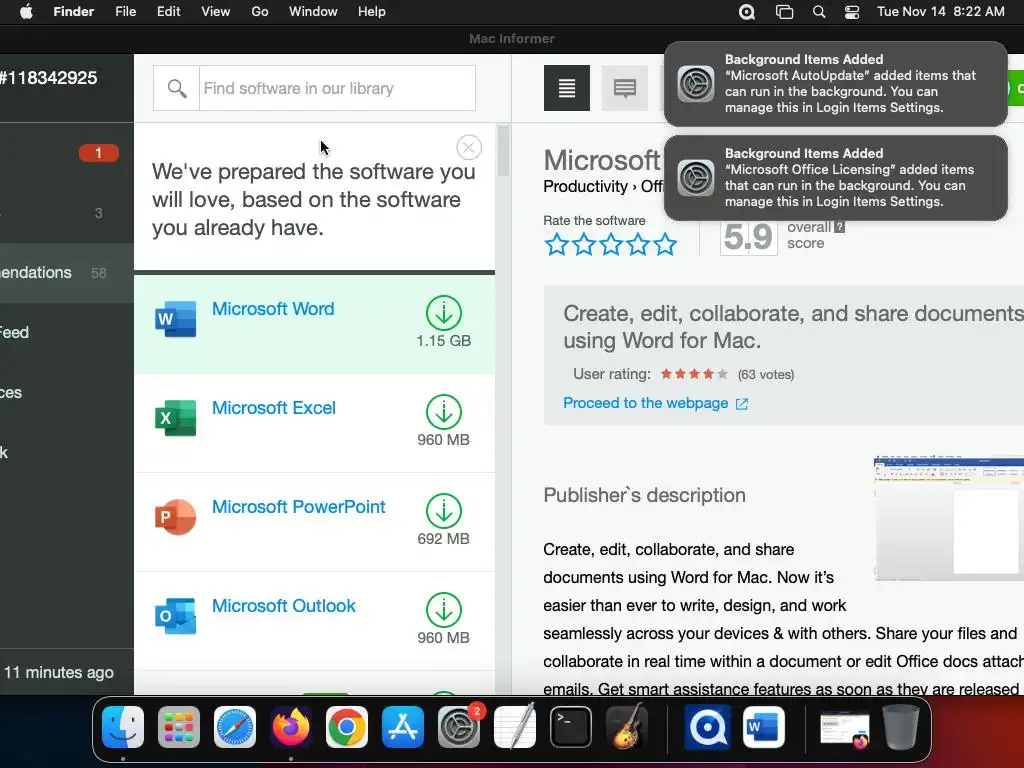The width and height of the screenshot is (1024, 768).
Task: Open TextEdit from the Dock
Action: [515, 727]
